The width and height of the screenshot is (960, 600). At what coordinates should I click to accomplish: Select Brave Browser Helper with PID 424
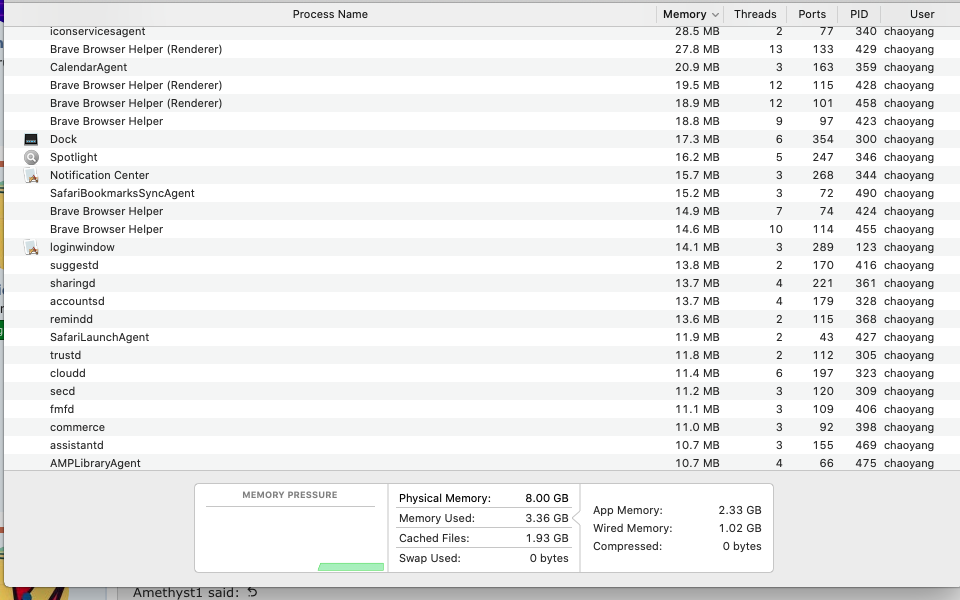tap(482, 211)
